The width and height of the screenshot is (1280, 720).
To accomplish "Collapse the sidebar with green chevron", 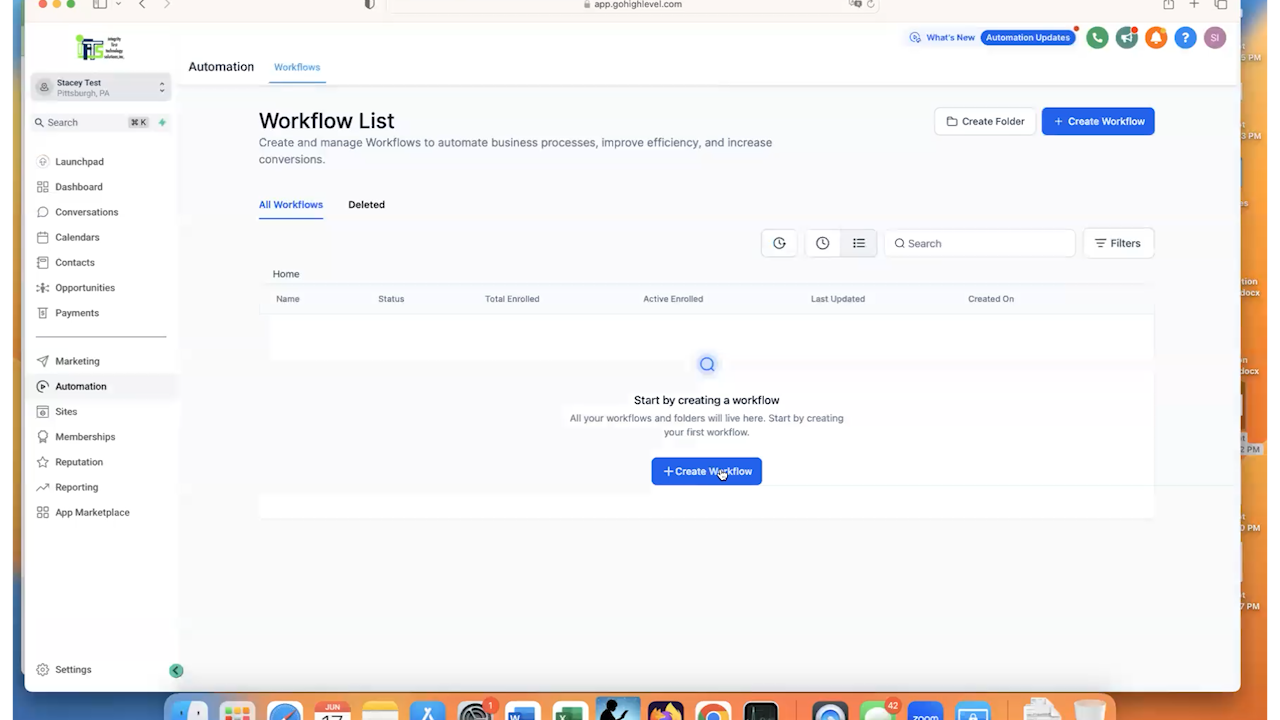I will [176, 670].
